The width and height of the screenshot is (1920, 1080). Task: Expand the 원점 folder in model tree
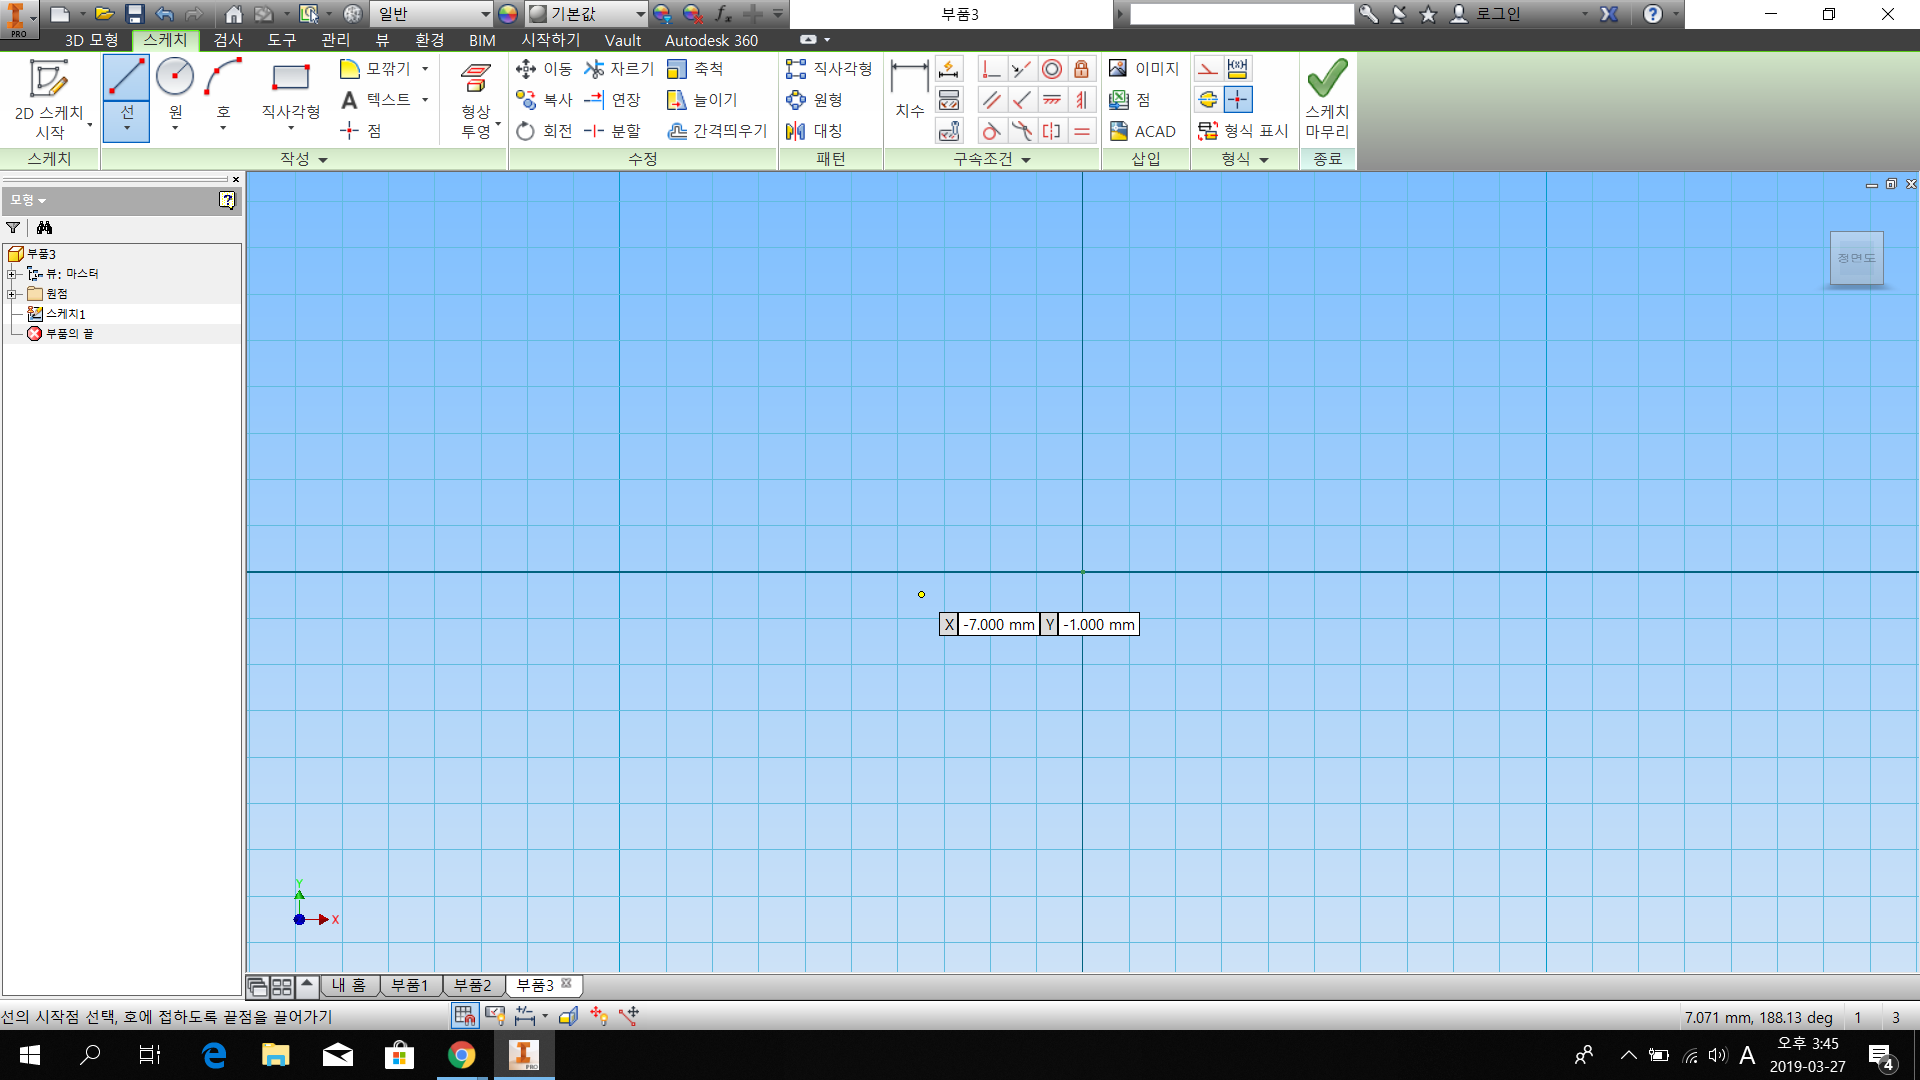(12, 294)
